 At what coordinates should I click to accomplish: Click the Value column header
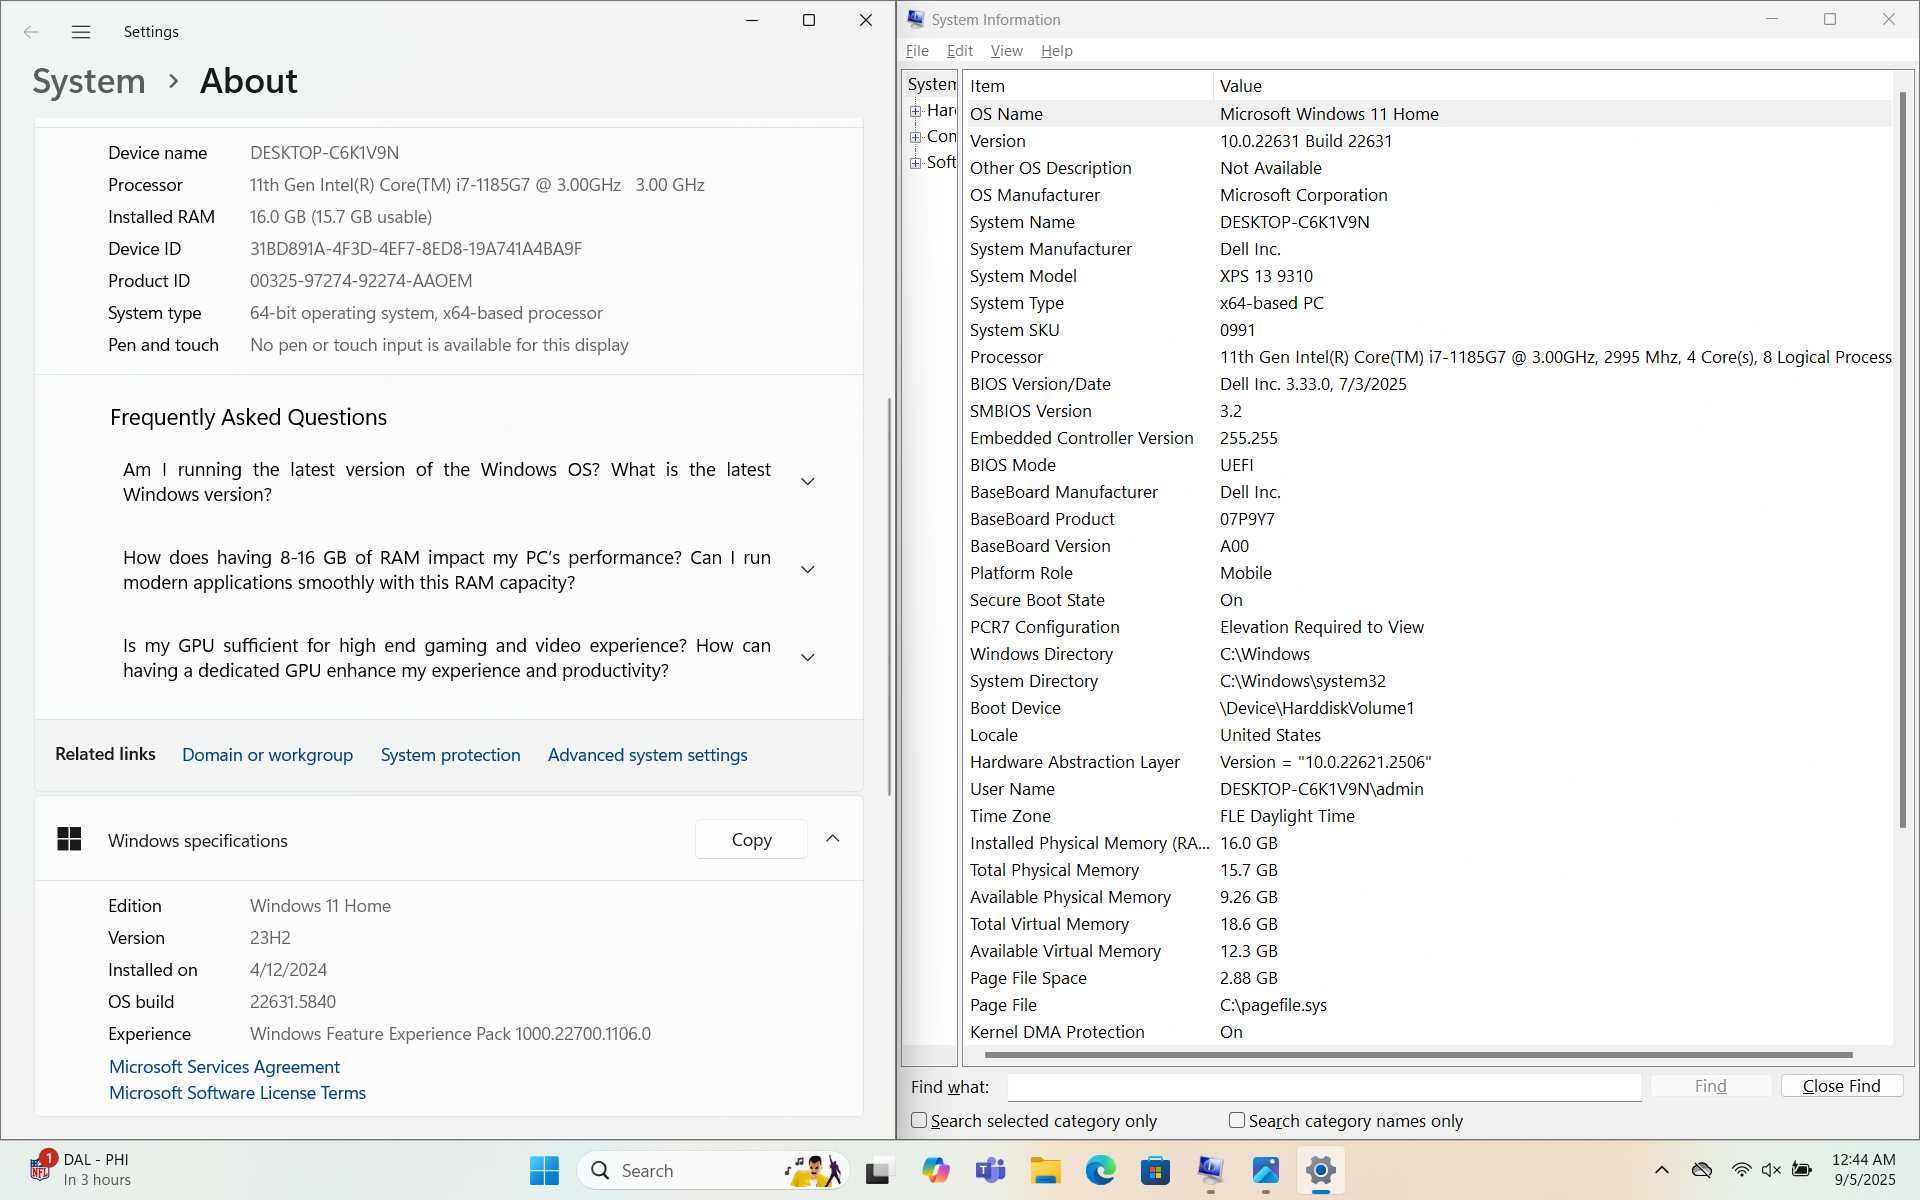(1553, 86)
